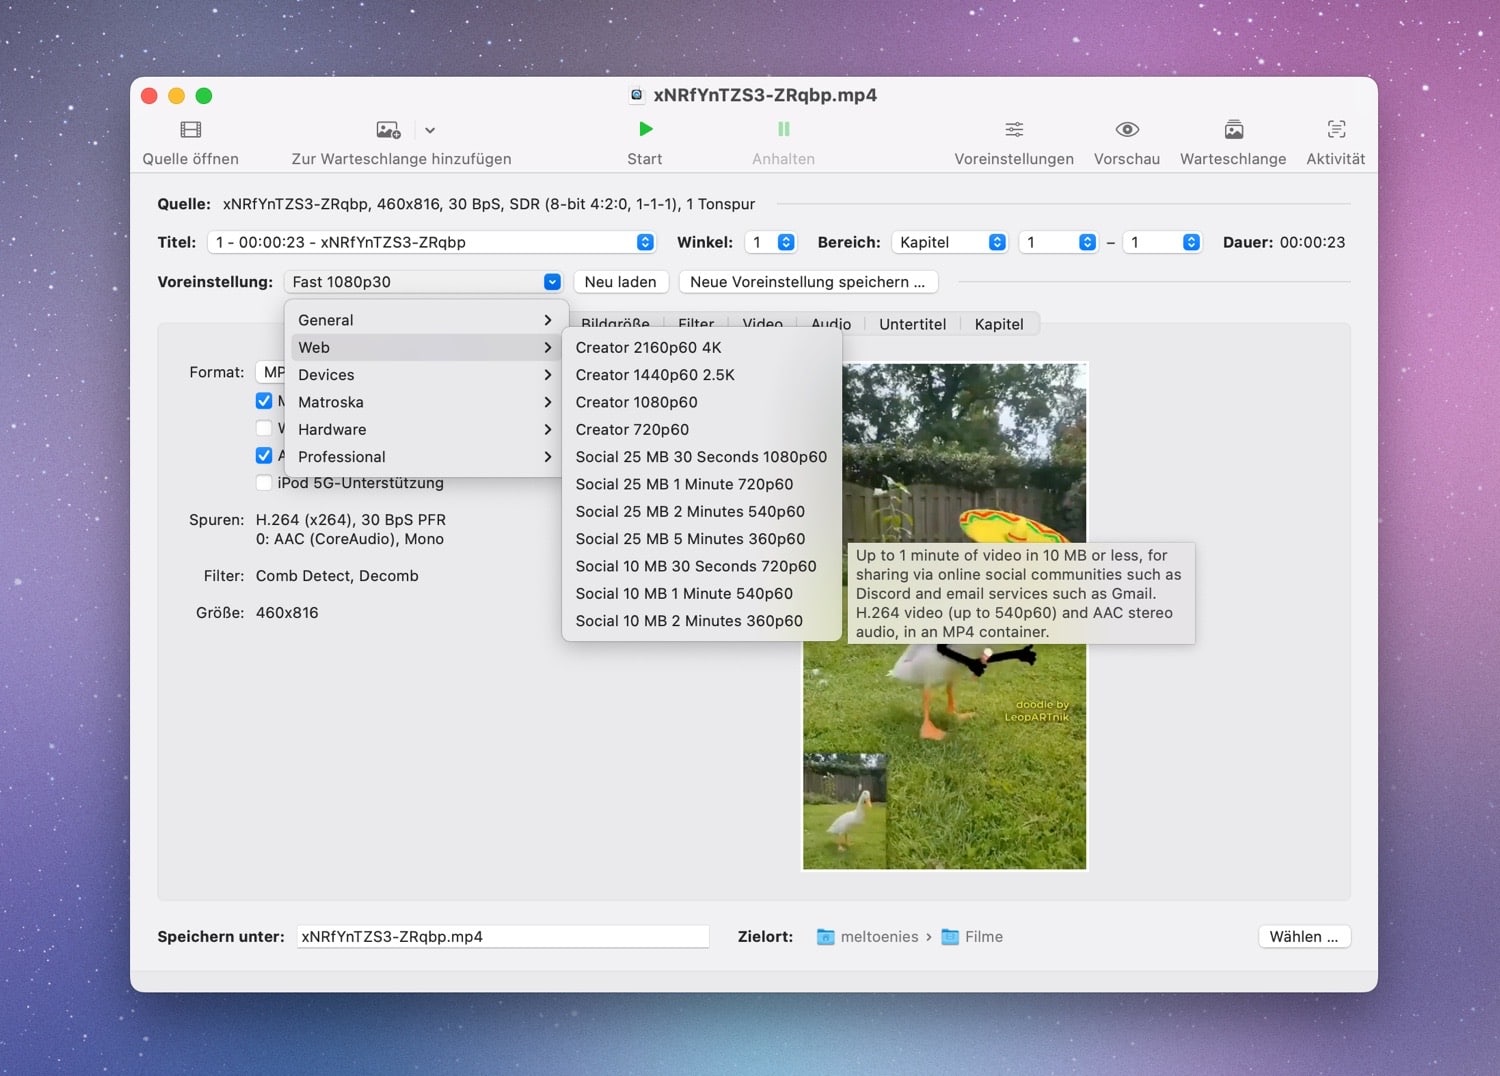Switch to the Untertitel tab
The image size is (1500, 1076).
tap(912, 324)
